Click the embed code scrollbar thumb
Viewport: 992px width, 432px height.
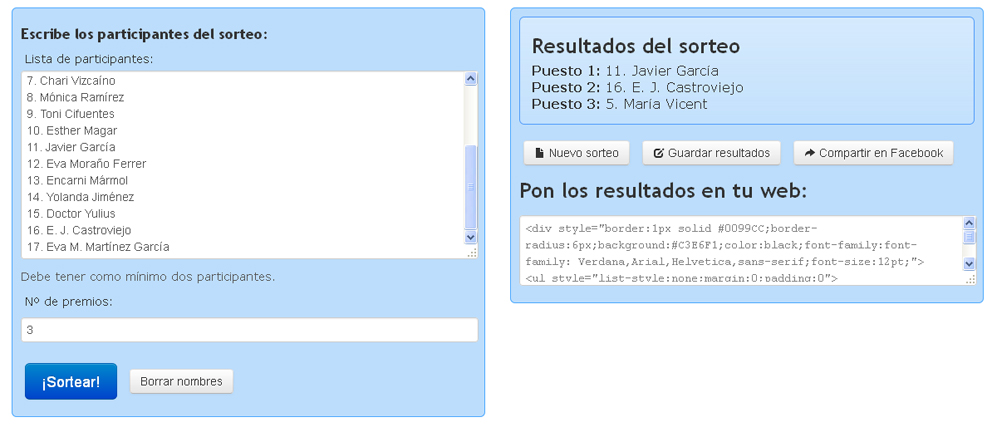(x=968, y=238)
